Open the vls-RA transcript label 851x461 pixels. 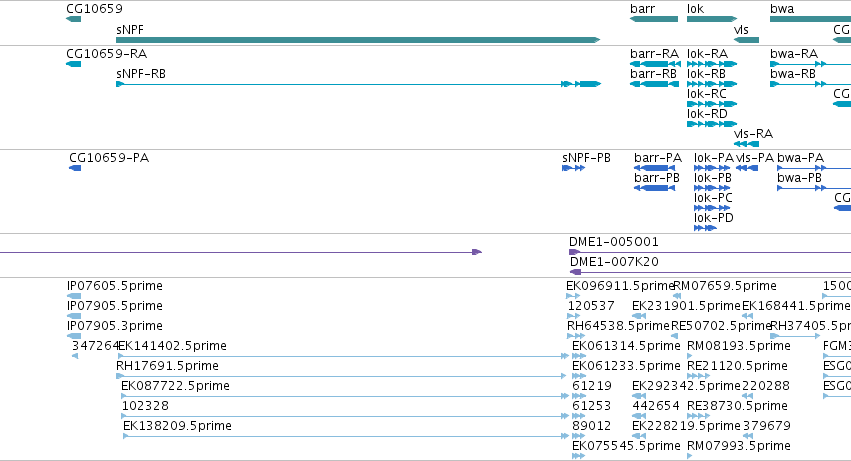753,134
